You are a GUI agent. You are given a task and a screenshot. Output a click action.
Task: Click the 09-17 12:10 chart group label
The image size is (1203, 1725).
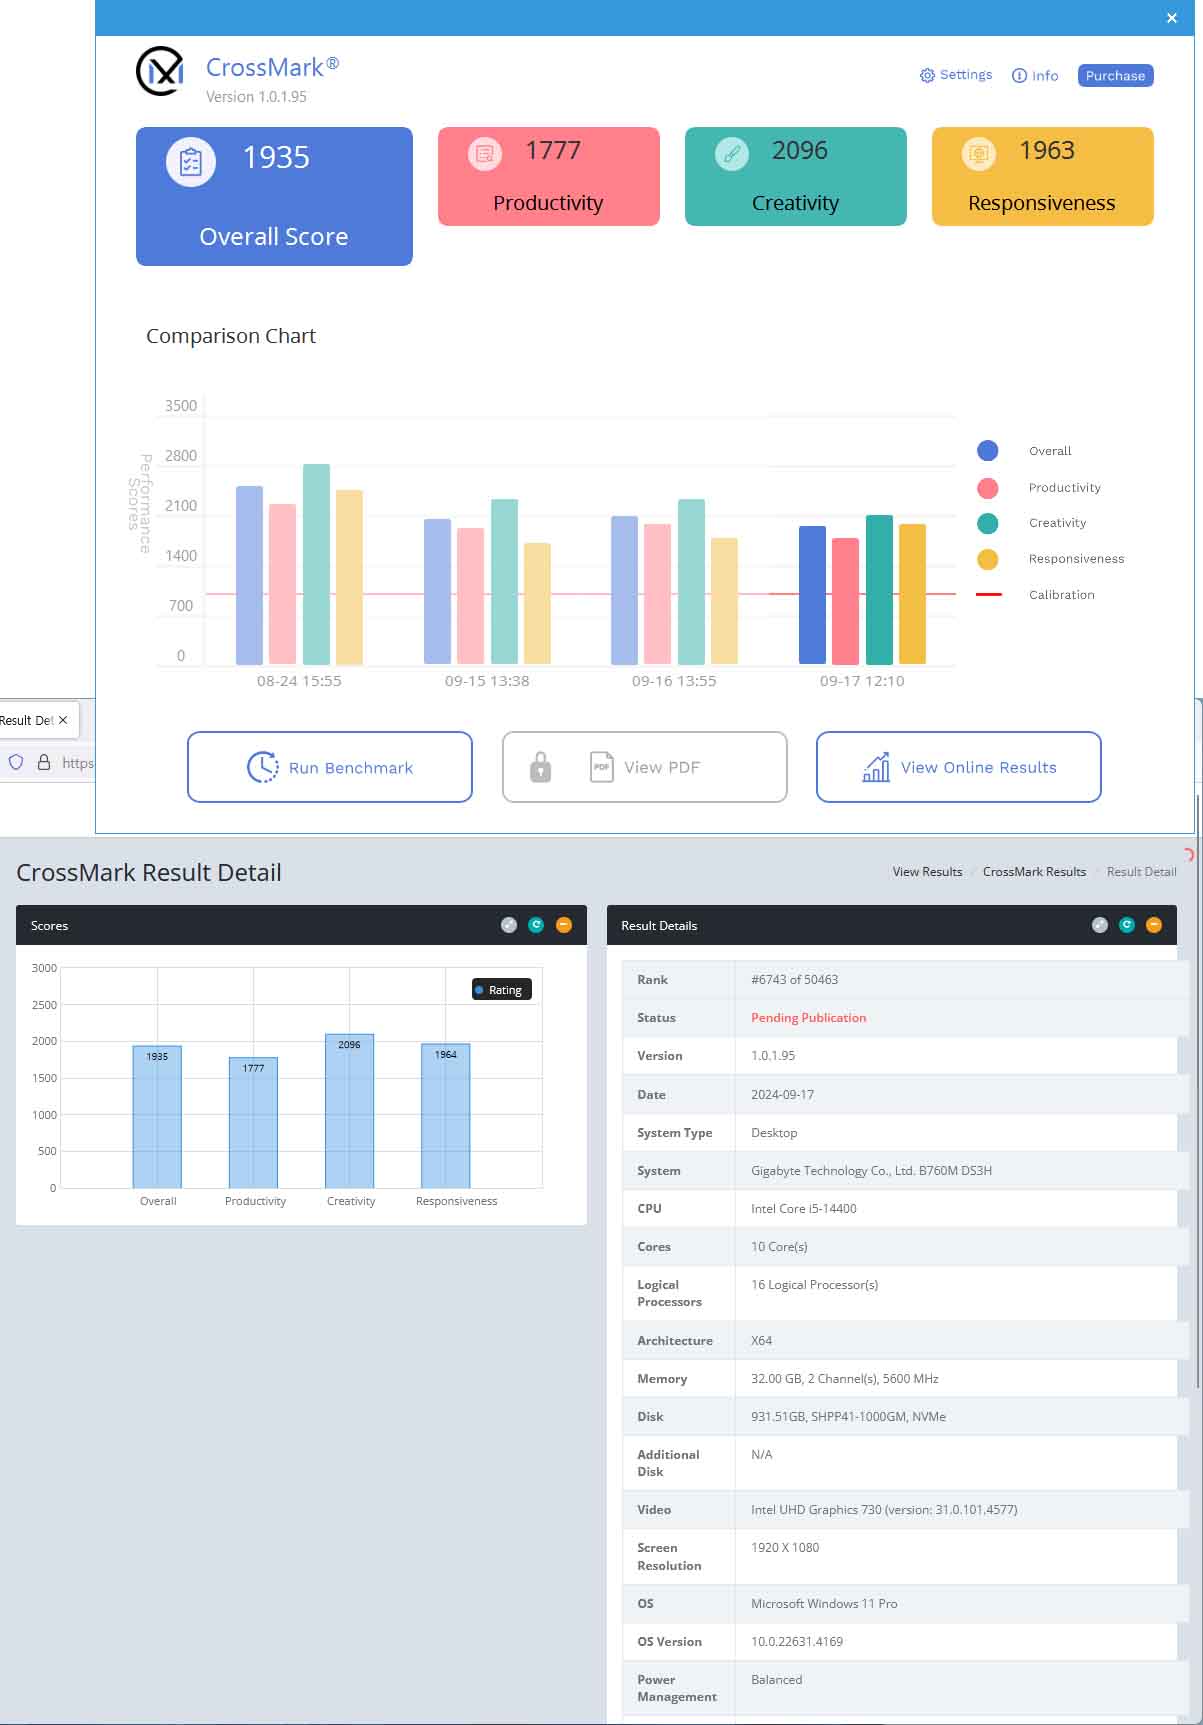pyautogui.click(x=862, y=681)
